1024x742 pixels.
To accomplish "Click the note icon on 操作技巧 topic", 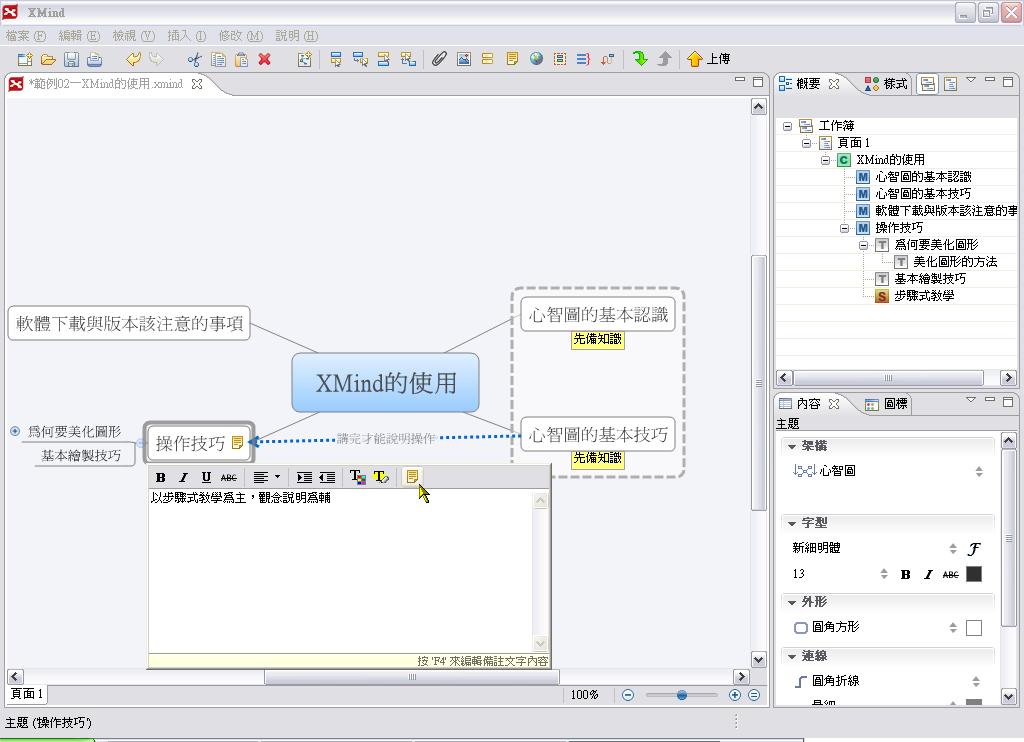I will tap(238, 443).
